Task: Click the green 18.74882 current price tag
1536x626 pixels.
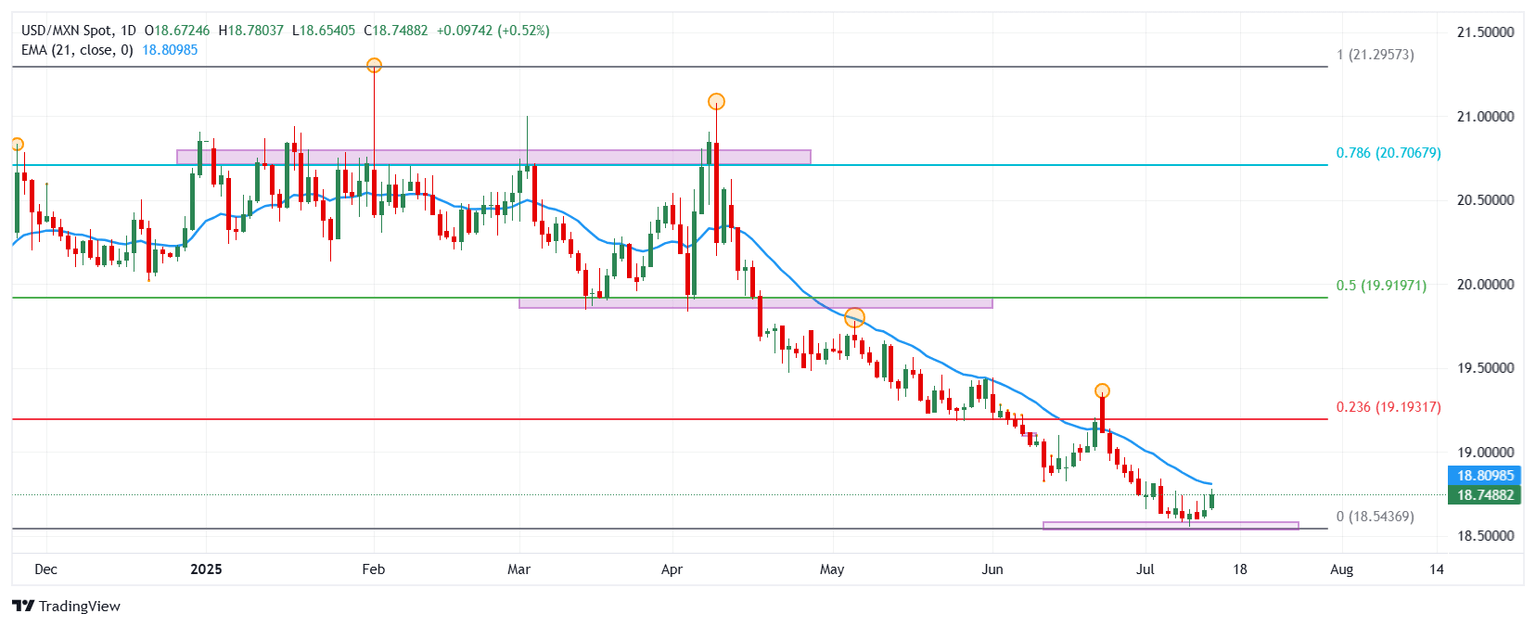Action: (1486, 495)
